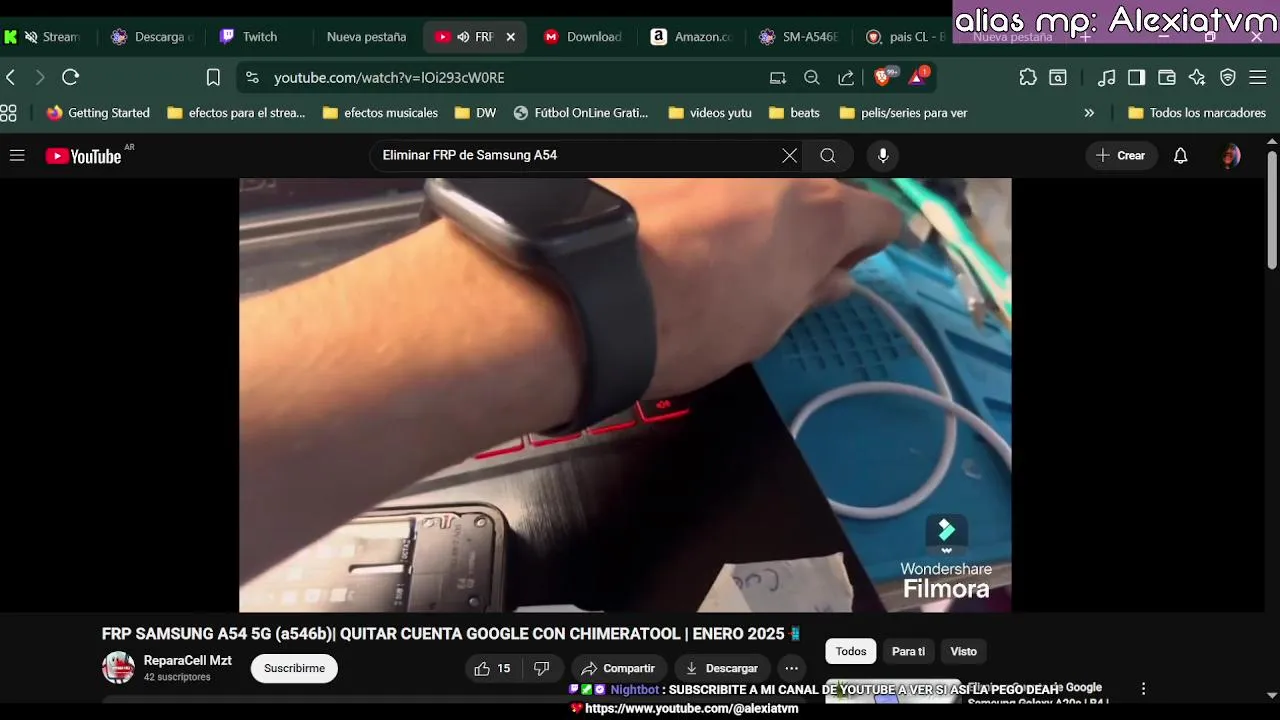
Task: Open site settings icon in address bar
Action: coord(252,77)
